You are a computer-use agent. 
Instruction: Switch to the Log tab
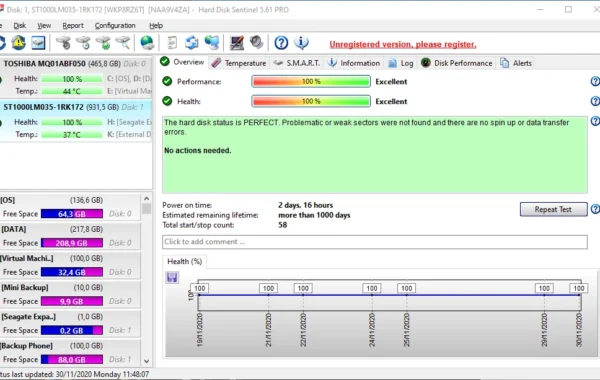(x=401, y=63)
